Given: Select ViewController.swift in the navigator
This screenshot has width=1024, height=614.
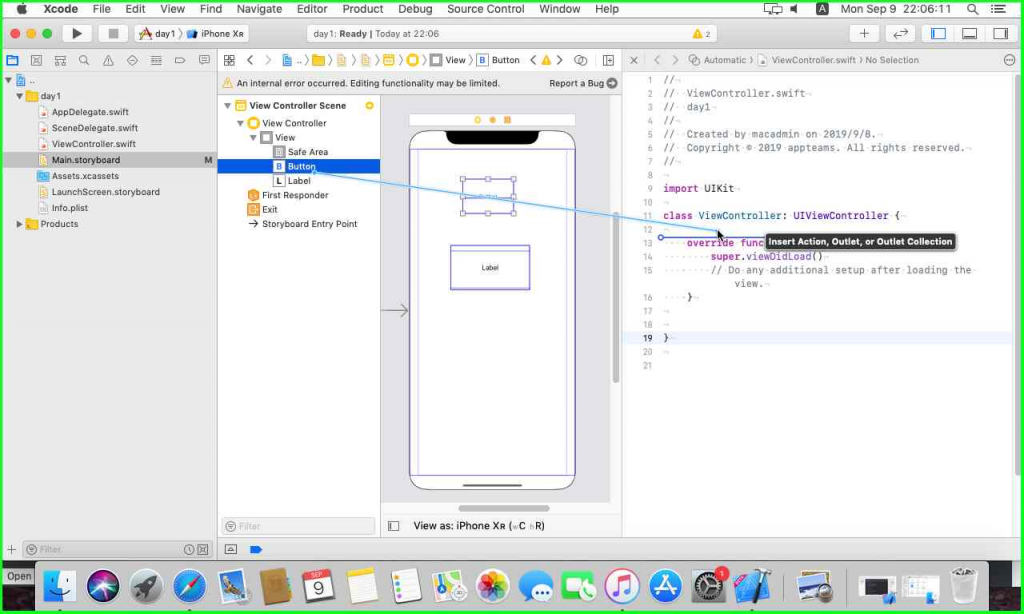Looking at the screenshot, I should [93, 144].
